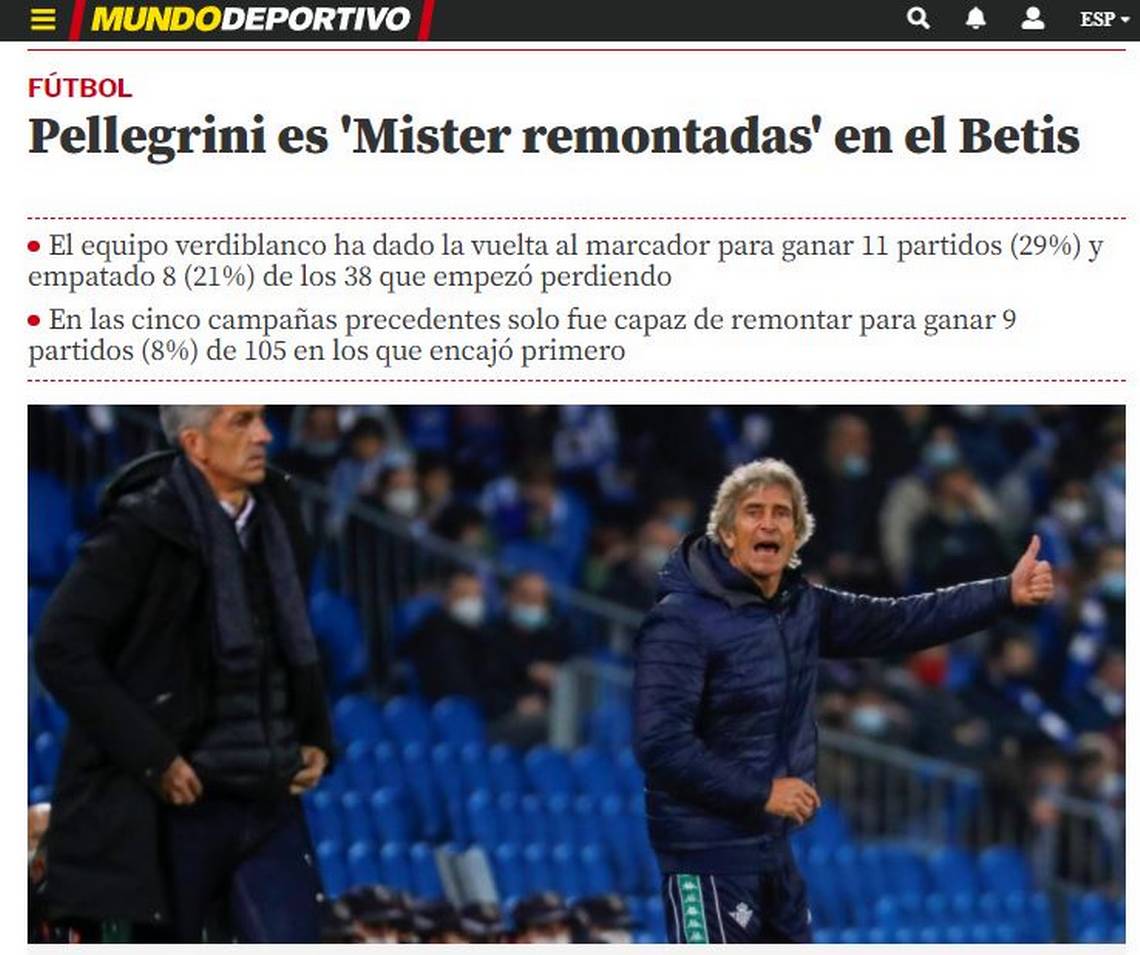Viewport: 1140px width, 955px height.
Task: Go to the FÚTBOL section link
Action: pos(80,88)
